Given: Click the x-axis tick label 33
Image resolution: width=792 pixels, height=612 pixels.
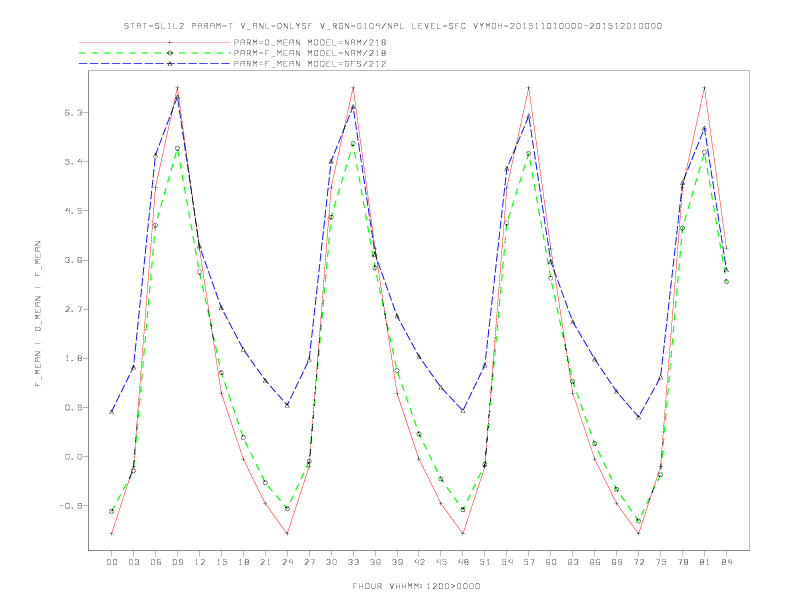Looking at the screenshot, I should coord(353,562).
